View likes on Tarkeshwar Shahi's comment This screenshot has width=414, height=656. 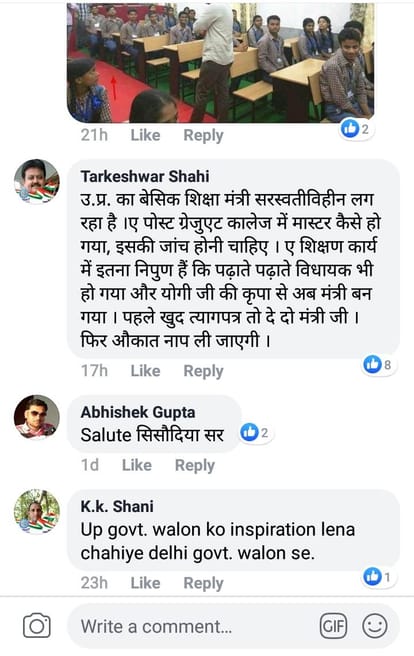378,365
